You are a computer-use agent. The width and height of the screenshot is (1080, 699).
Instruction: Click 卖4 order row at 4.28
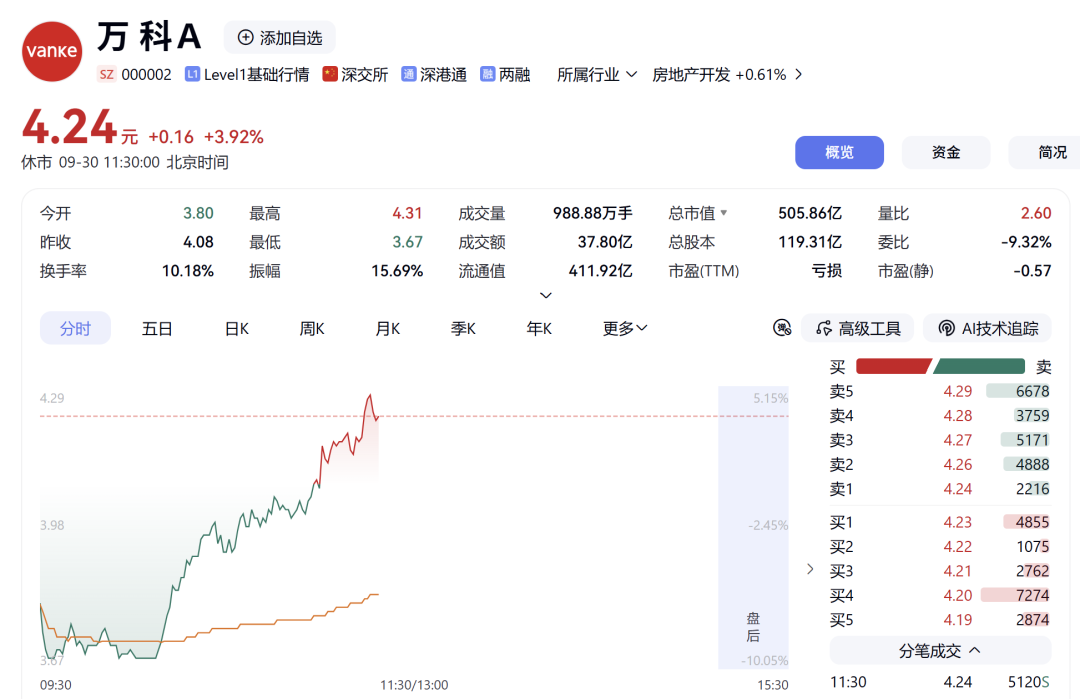(x=939, y=415)
